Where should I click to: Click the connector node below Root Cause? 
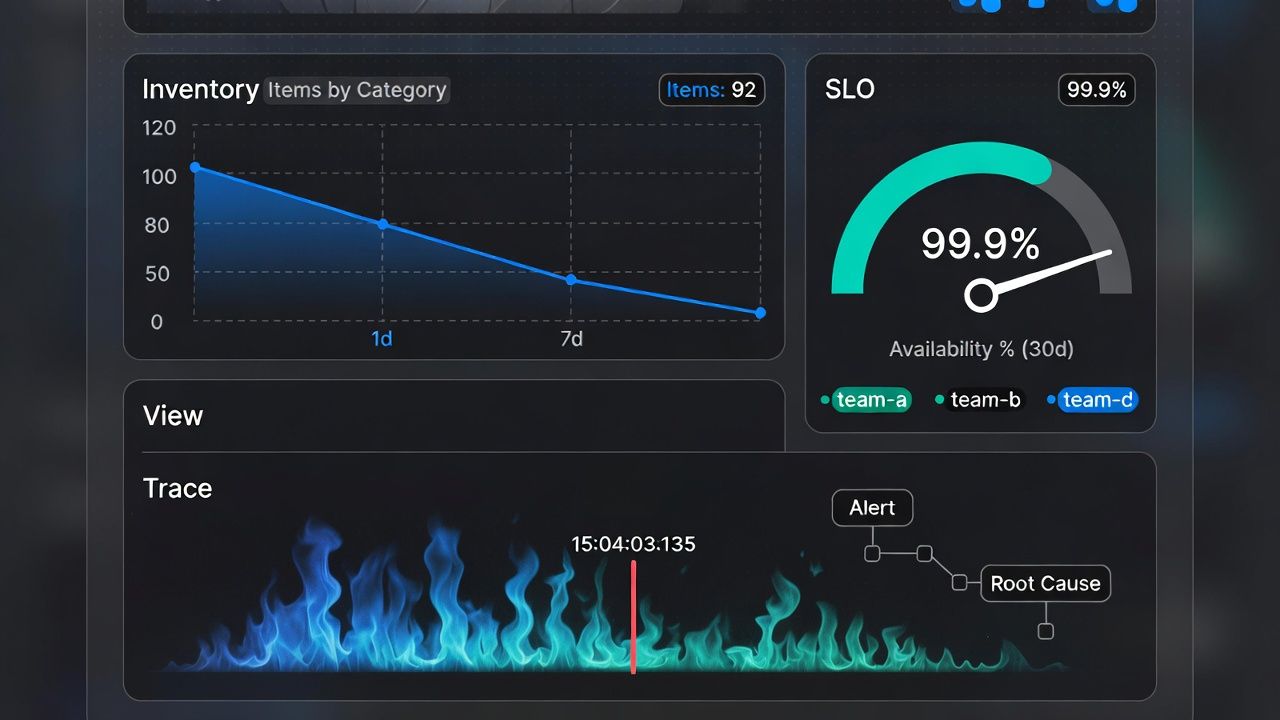point(1046,630)
